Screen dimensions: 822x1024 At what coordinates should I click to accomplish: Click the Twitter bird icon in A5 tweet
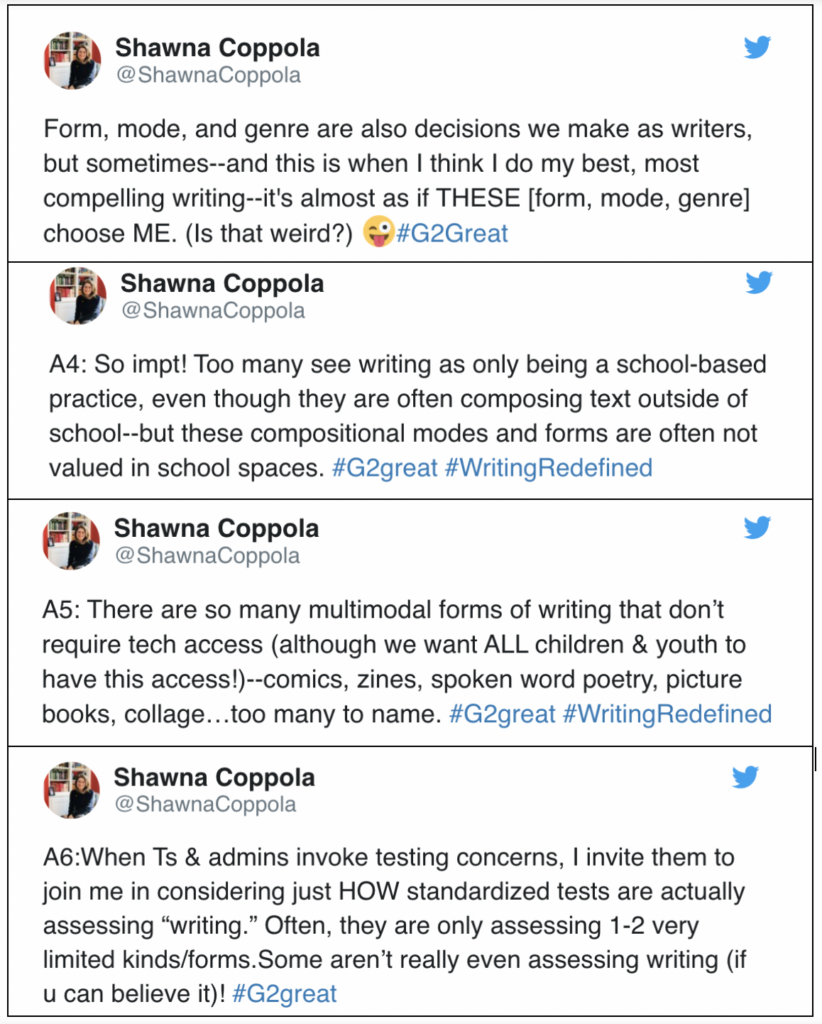757,527
